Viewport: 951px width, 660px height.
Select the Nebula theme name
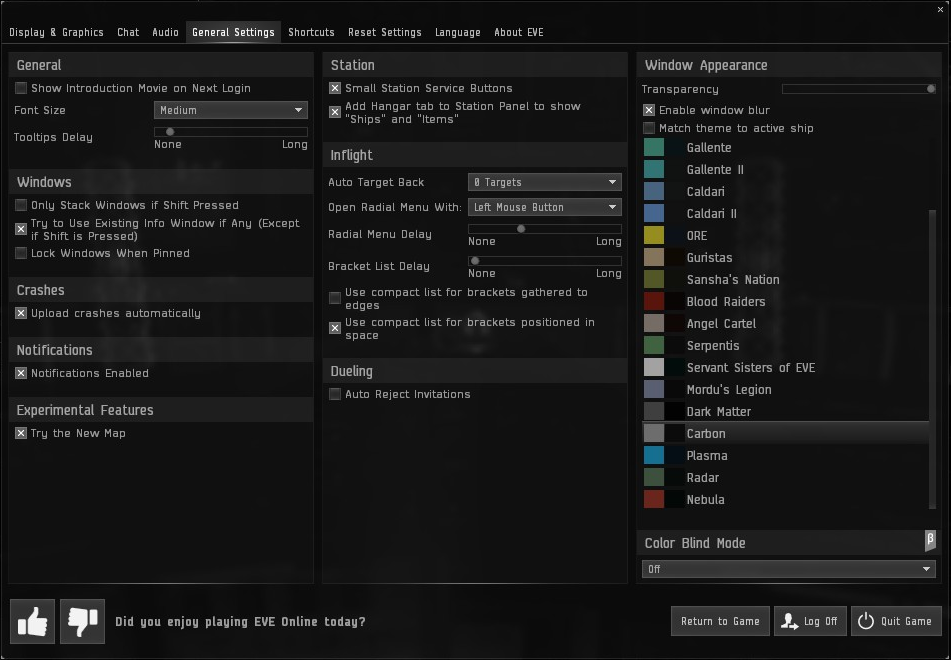pyautogui.click(x=705, y=500)
